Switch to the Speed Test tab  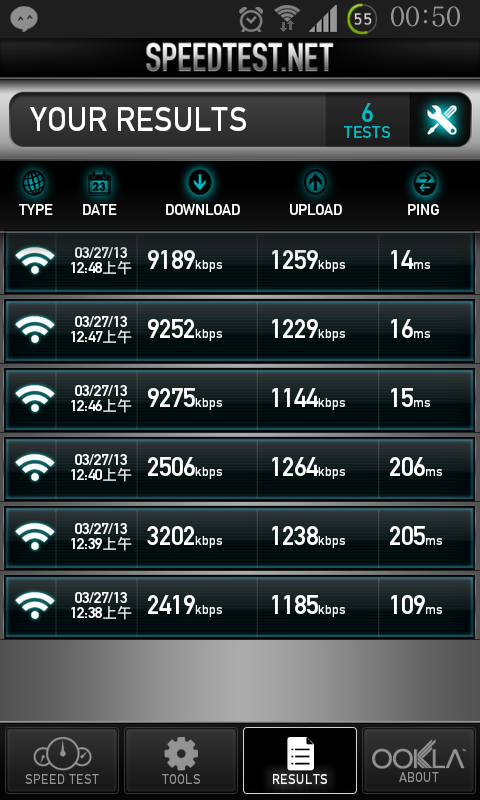62,760
